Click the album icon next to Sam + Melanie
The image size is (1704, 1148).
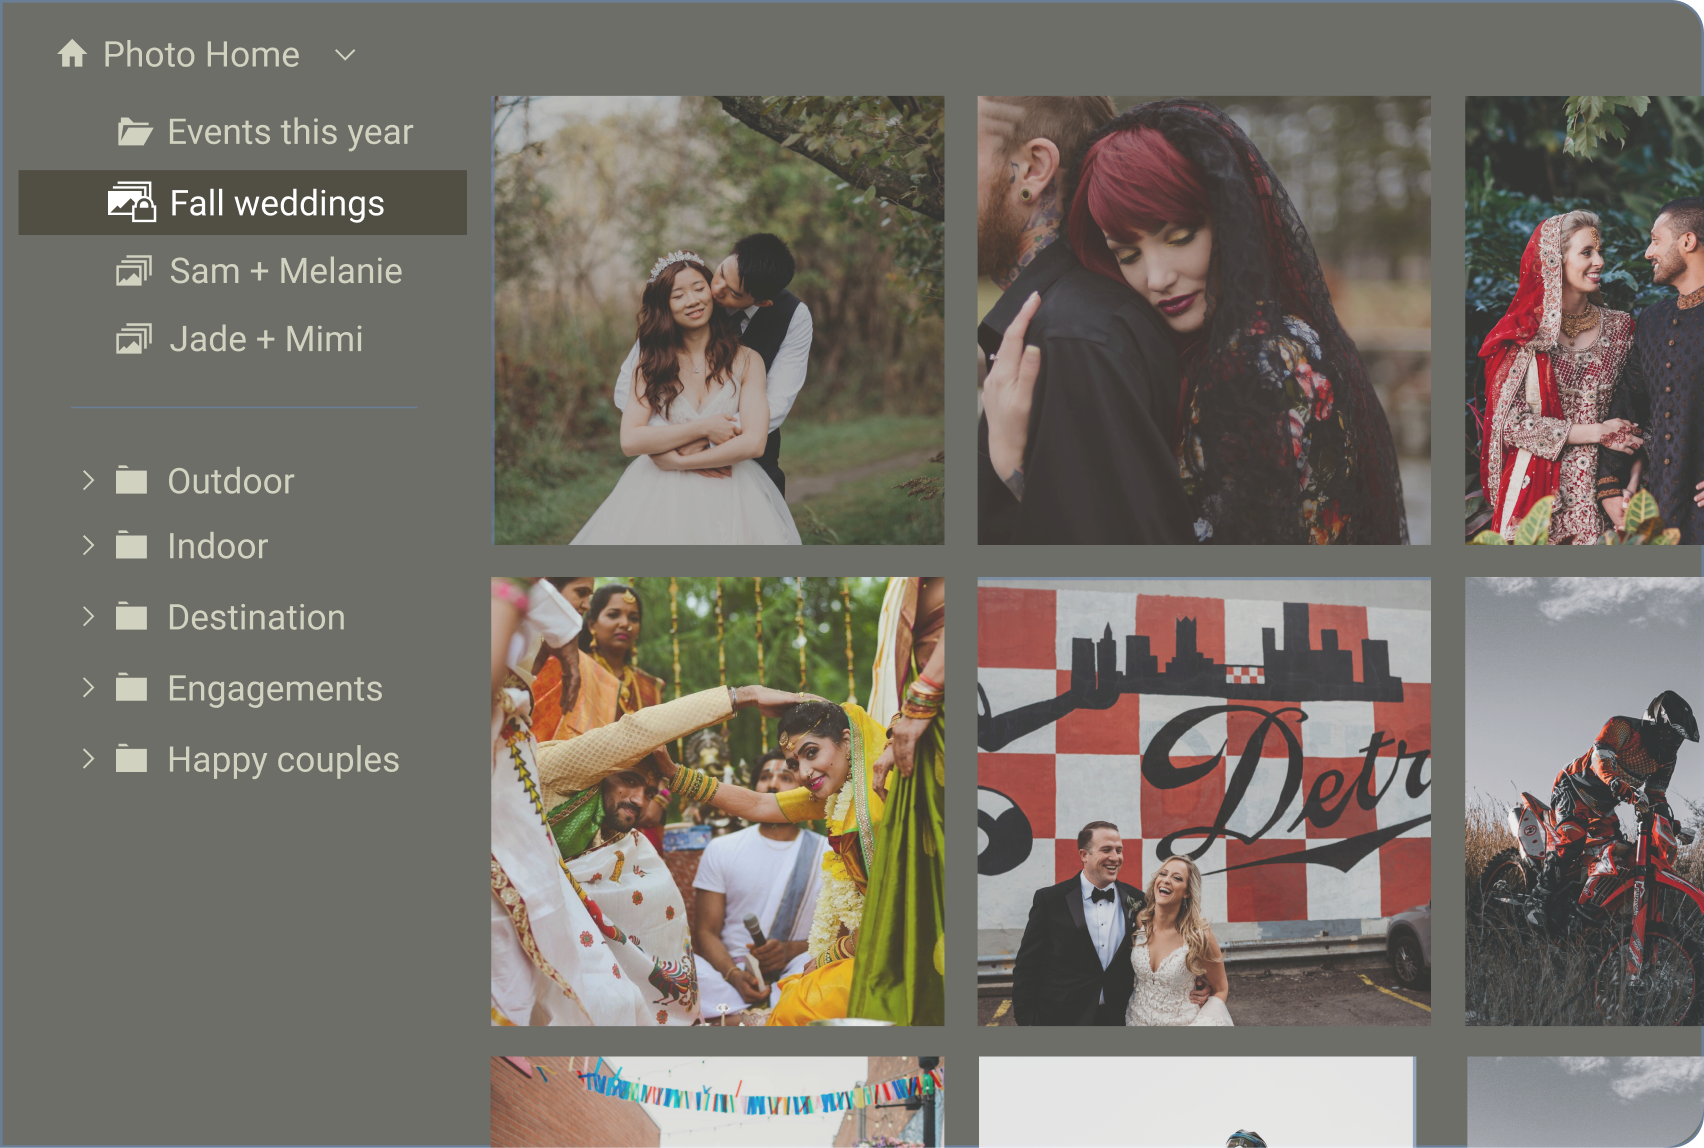coord(134,271)
